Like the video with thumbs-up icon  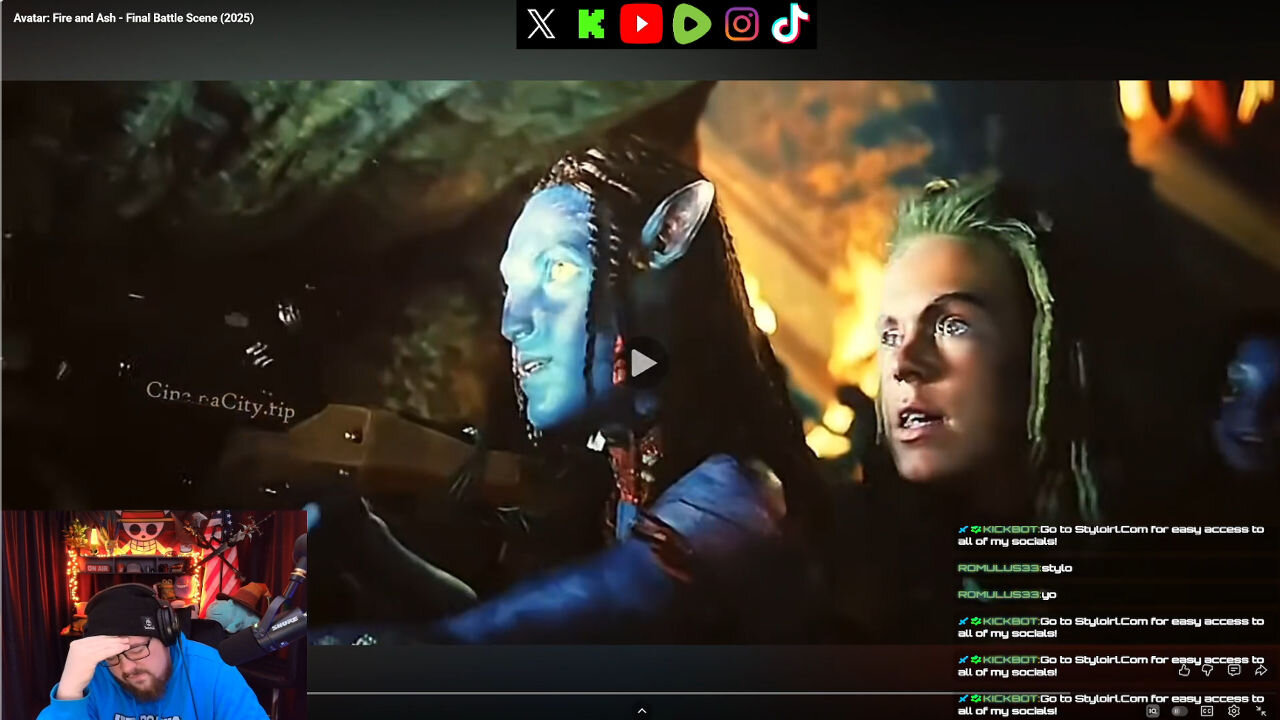1184,670
